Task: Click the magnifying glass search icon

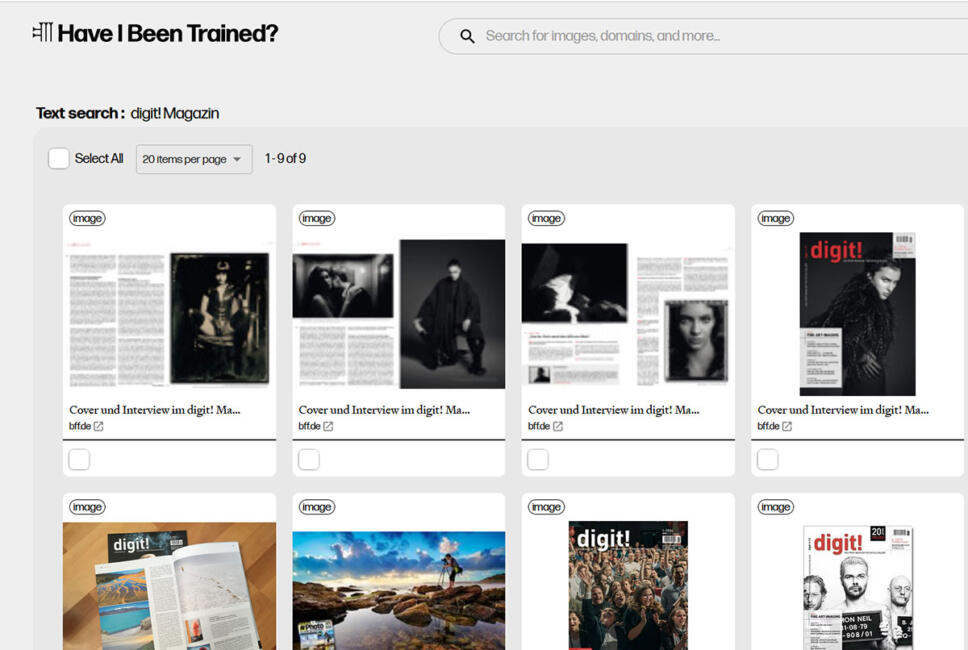Action: click(x=467, y=36)
